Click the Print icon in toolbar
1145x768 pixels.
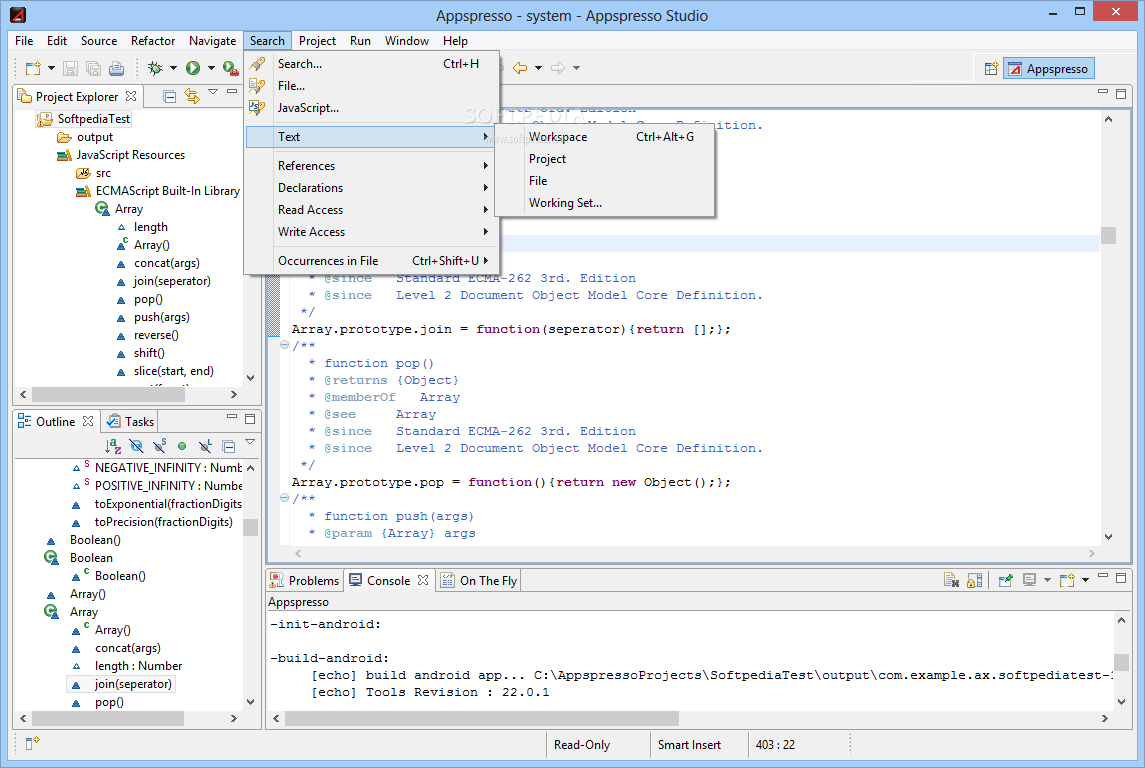click(x=116, y=68)
